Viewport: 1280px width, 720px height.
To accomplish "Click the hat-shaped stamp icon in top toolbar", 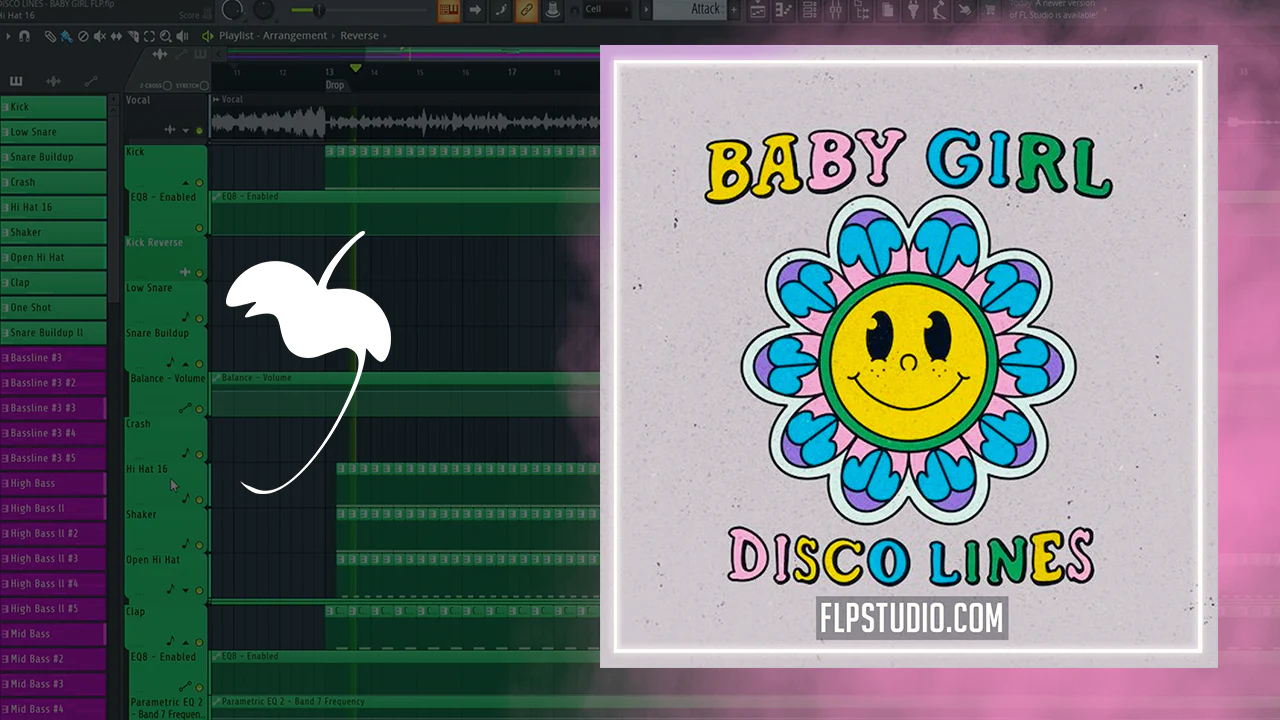I will pos(552,11).
